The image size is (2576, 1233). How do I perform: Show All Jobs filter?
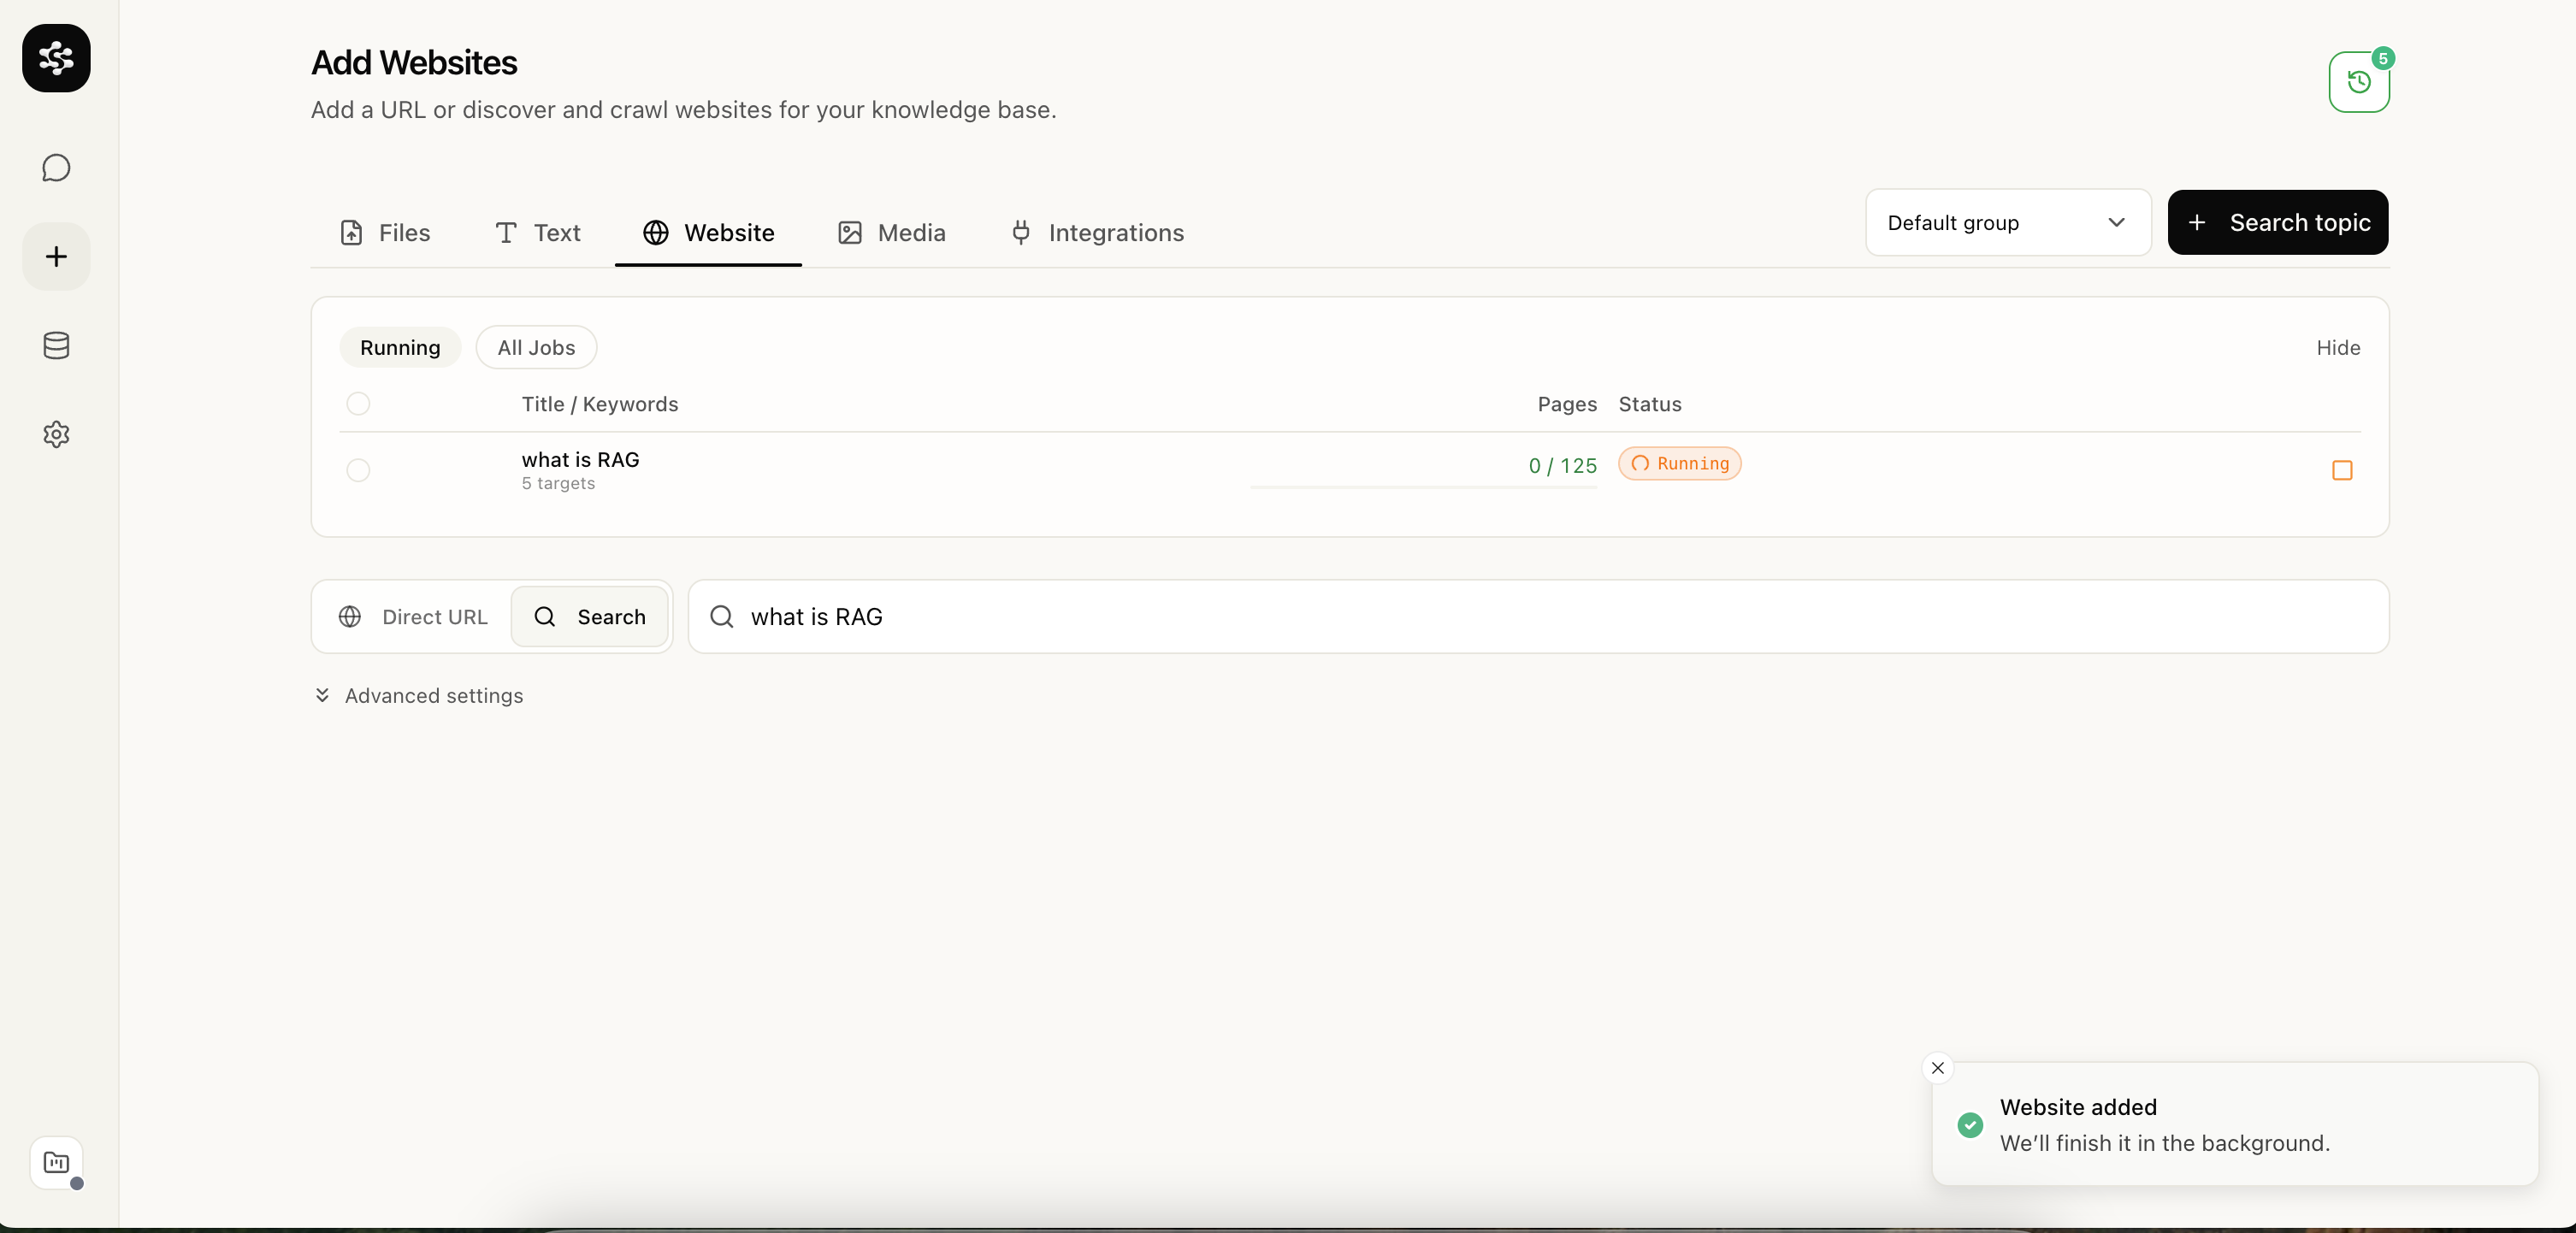pos(536,347)
